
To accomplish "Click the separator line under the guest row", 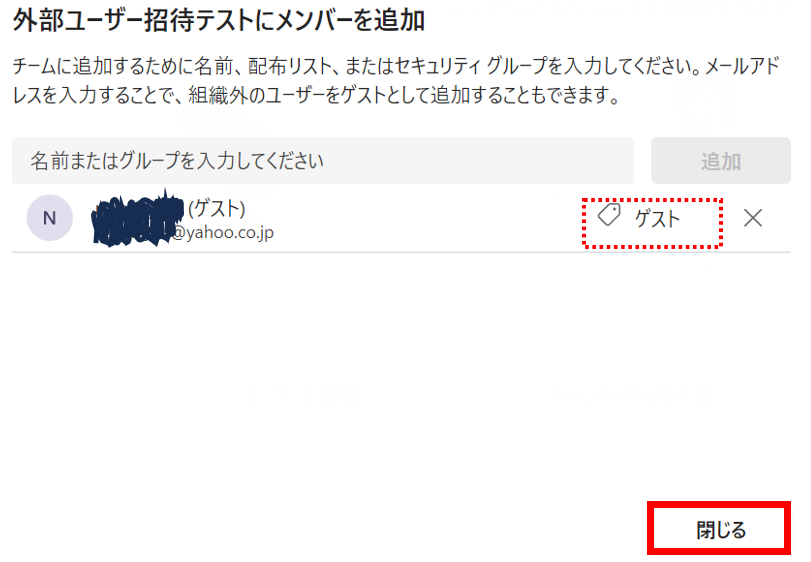I will click(401, 252).
